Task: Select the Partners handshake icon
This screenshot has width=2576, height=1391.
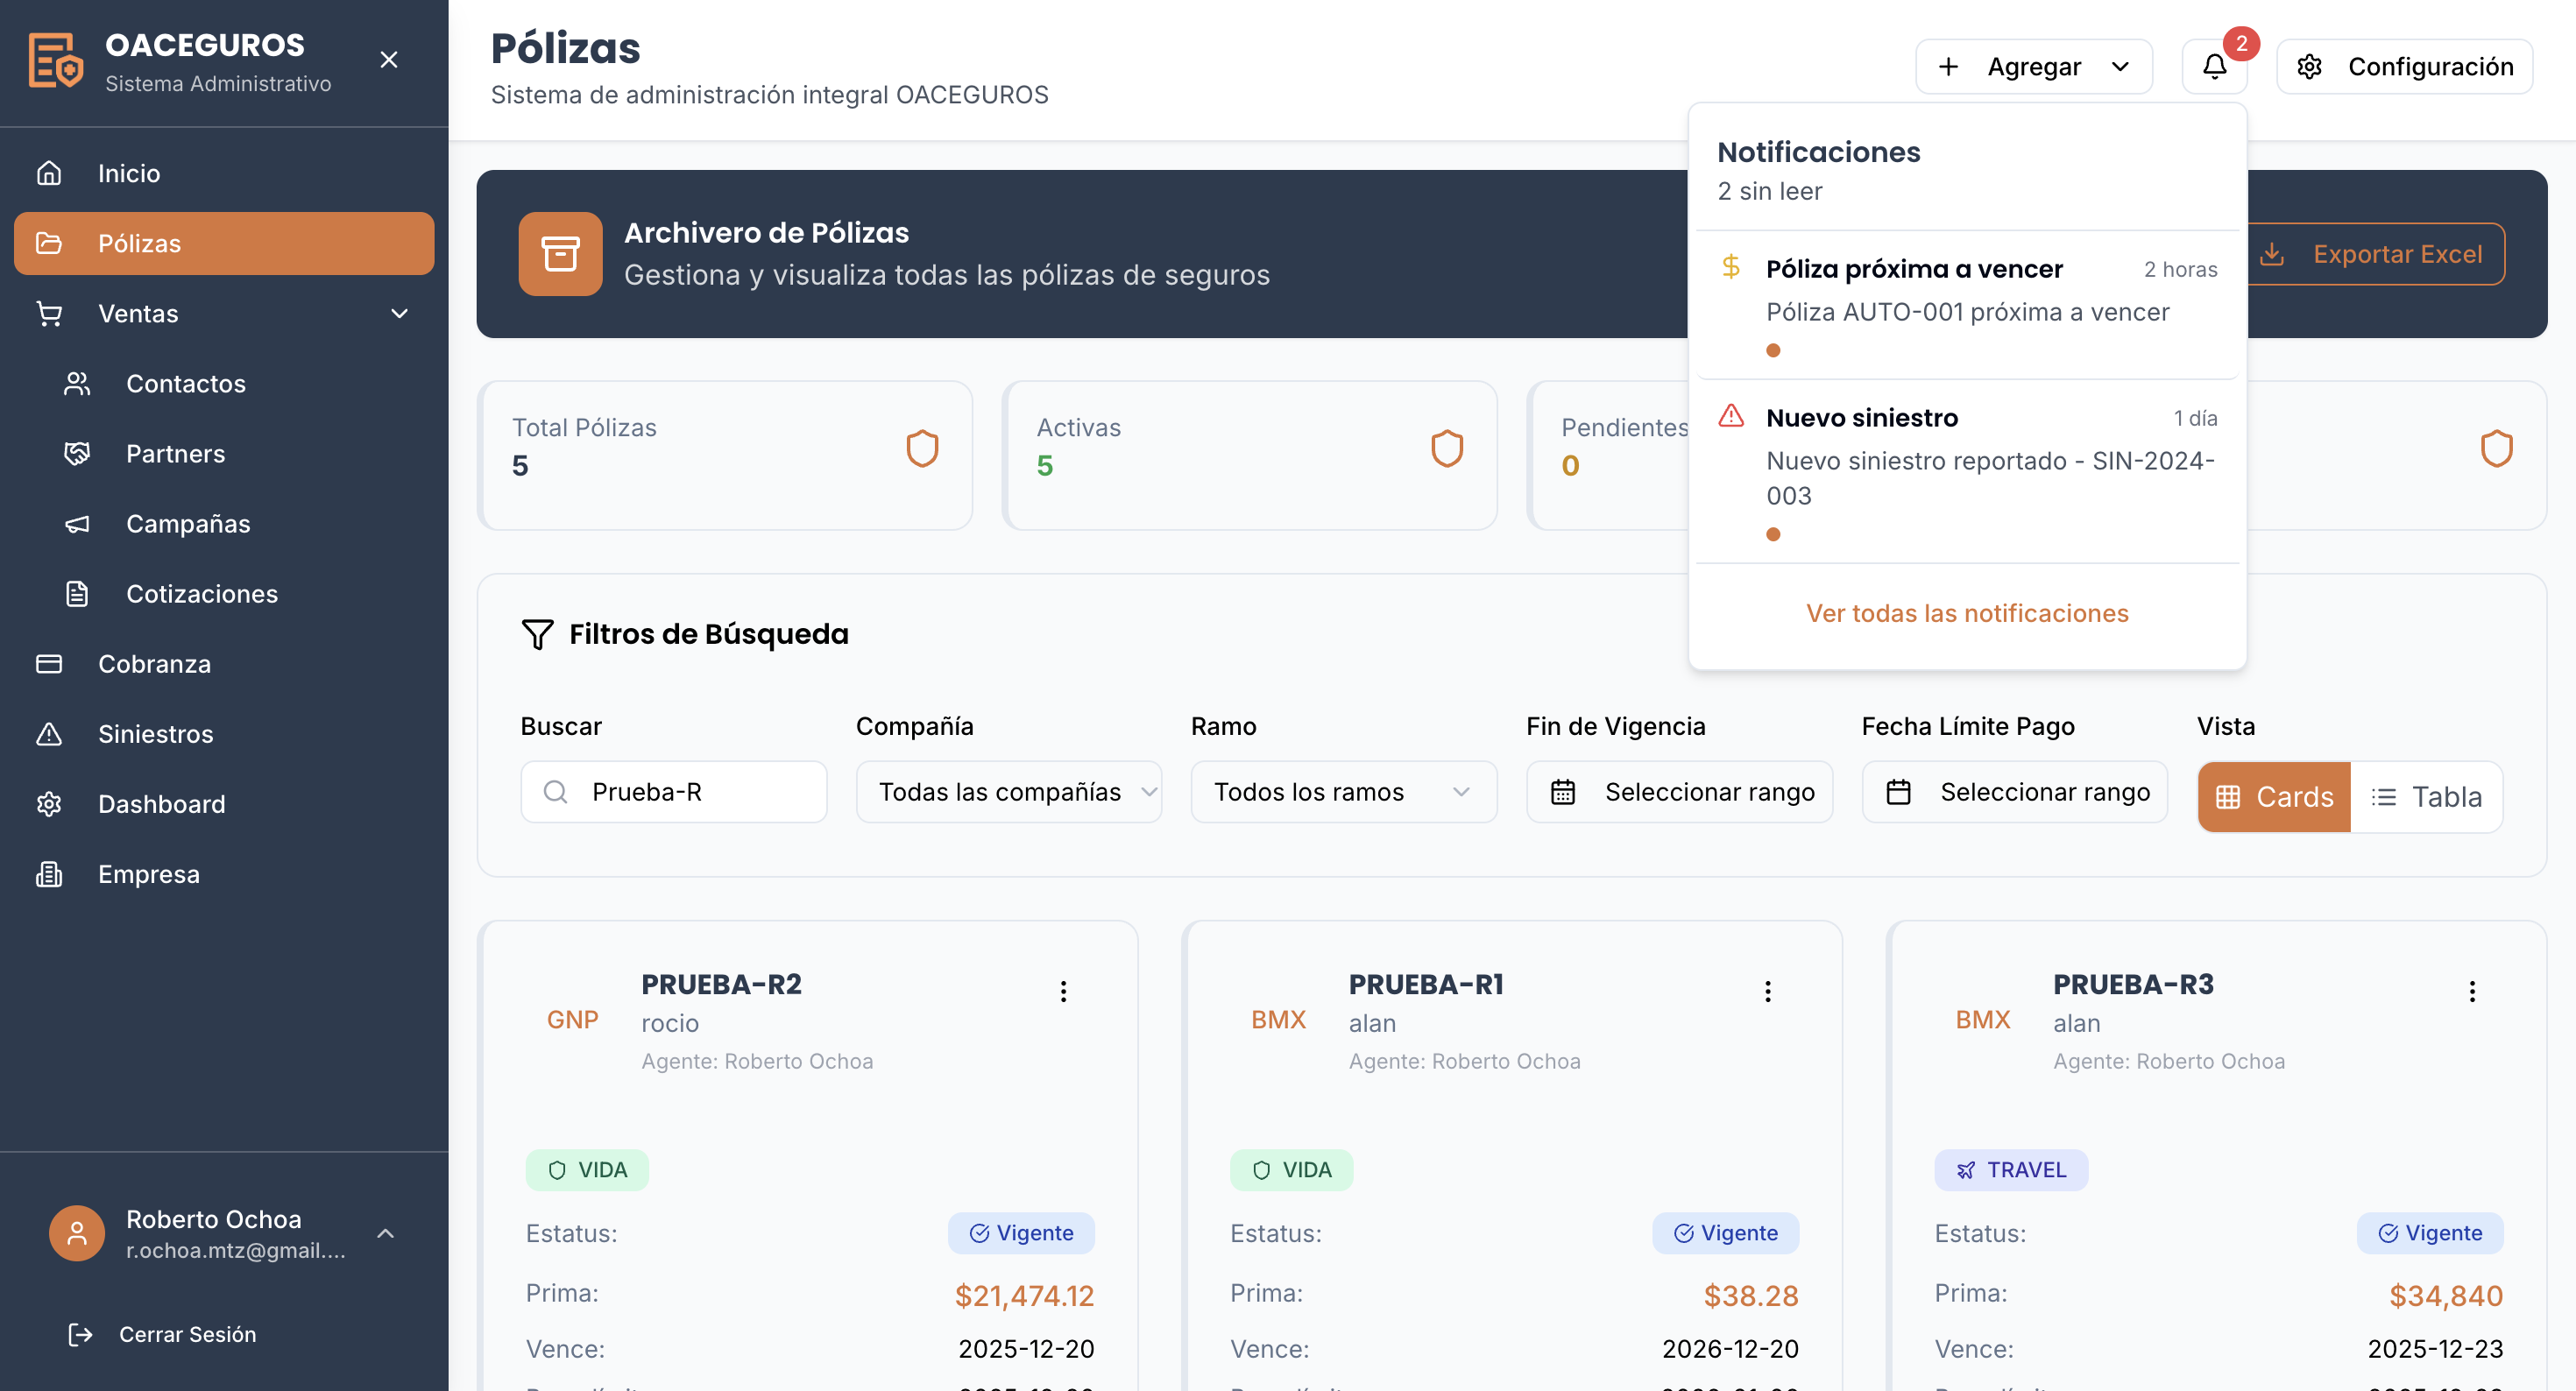Action: (x=77, y=453)
